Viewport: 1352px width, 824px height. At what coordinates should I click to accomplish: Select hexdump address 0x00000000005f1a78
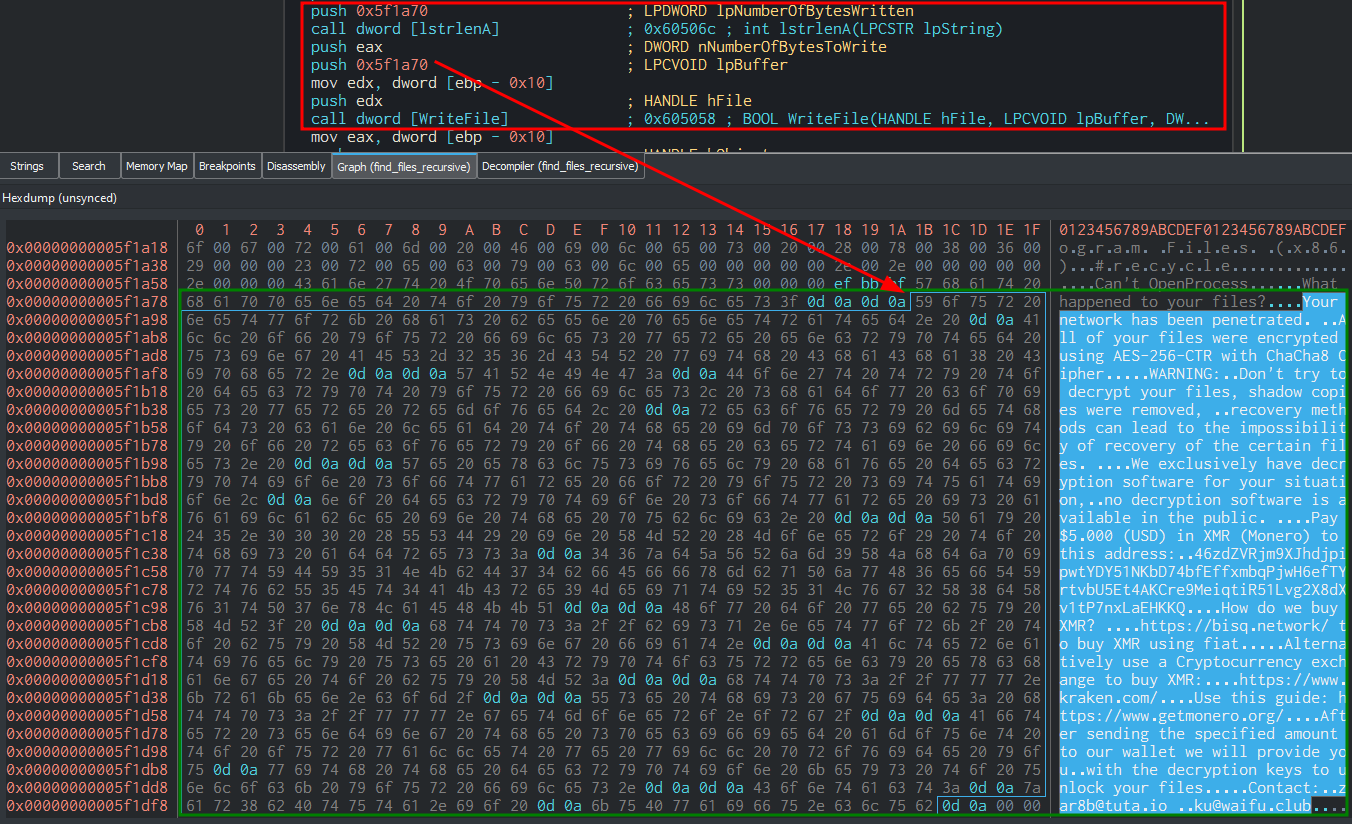click(87, 302)
